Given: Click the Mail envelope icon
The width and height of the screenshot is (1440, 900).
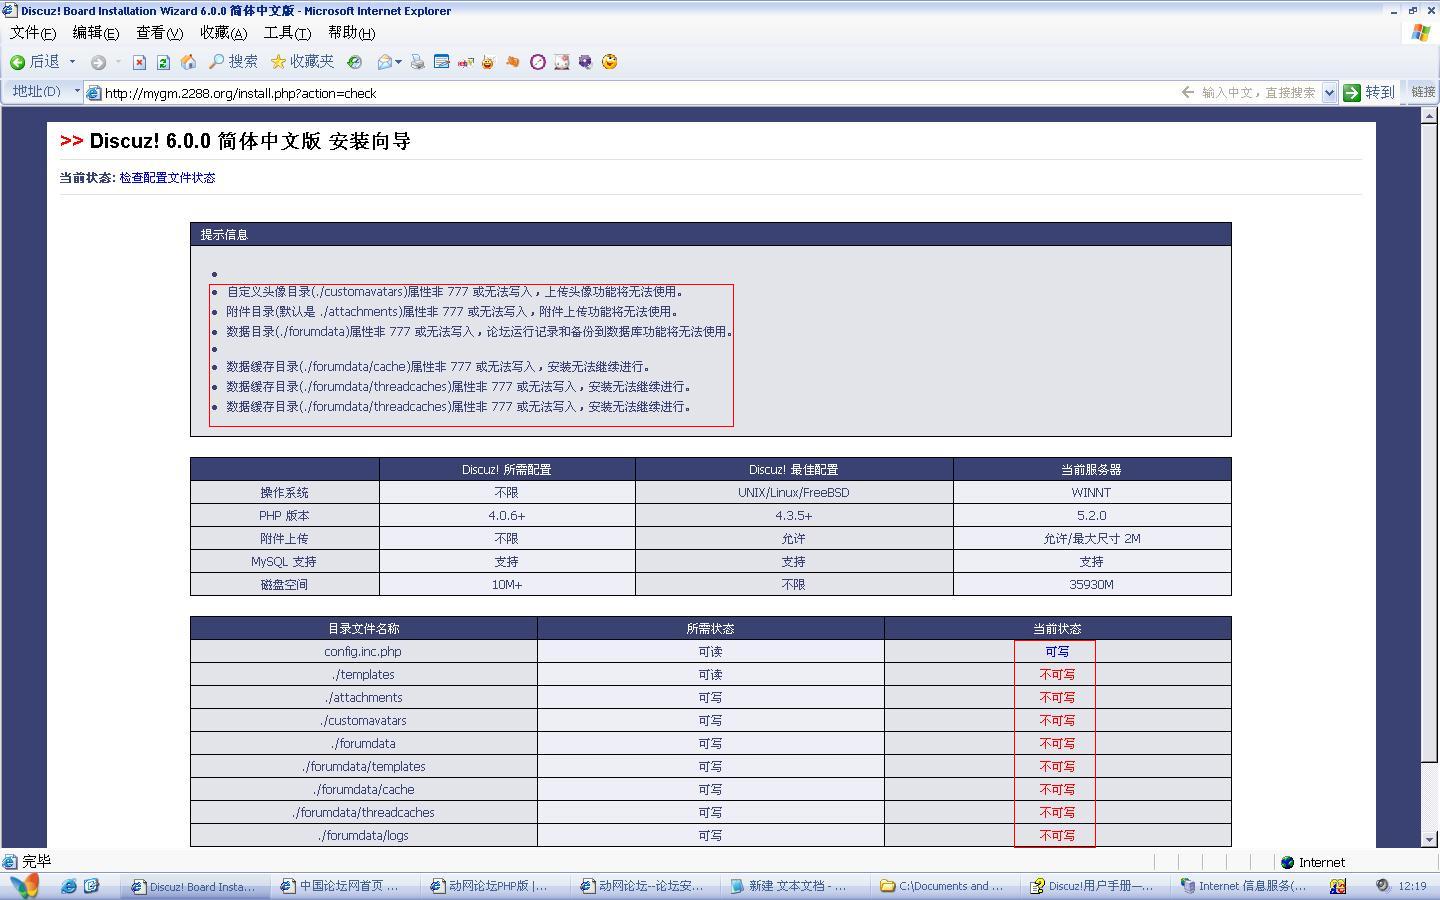Looking at the screenshot, I should pyautogui.click(x=384, y=62).
